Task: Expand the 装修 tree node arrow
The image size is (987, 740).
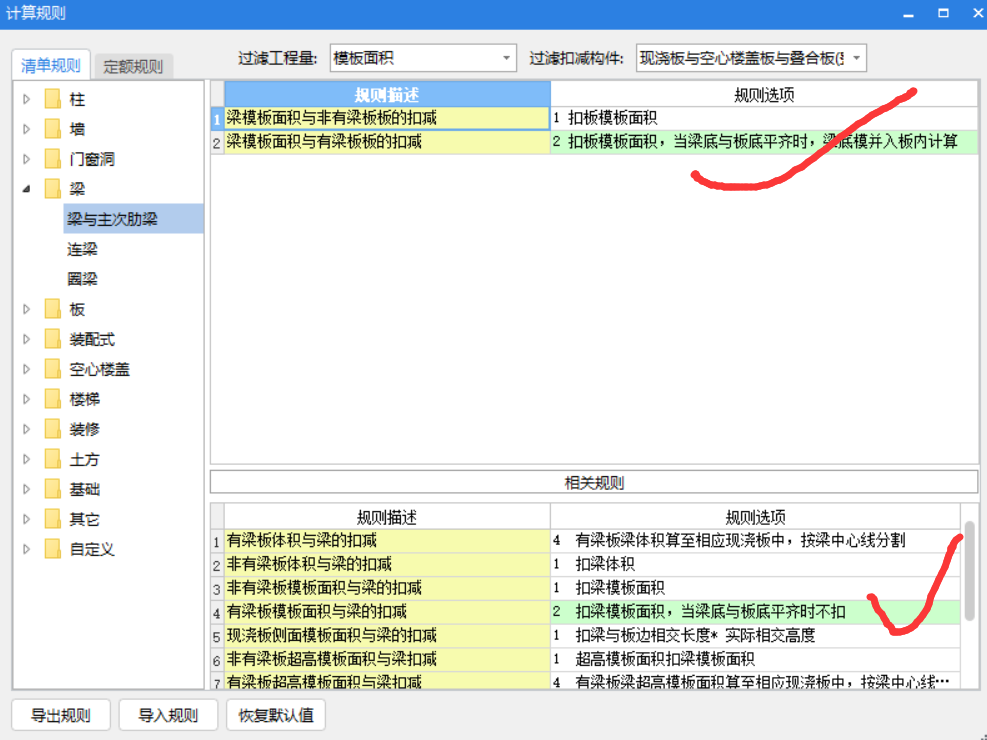Action: pyautogui.click(x=26, y=429)
